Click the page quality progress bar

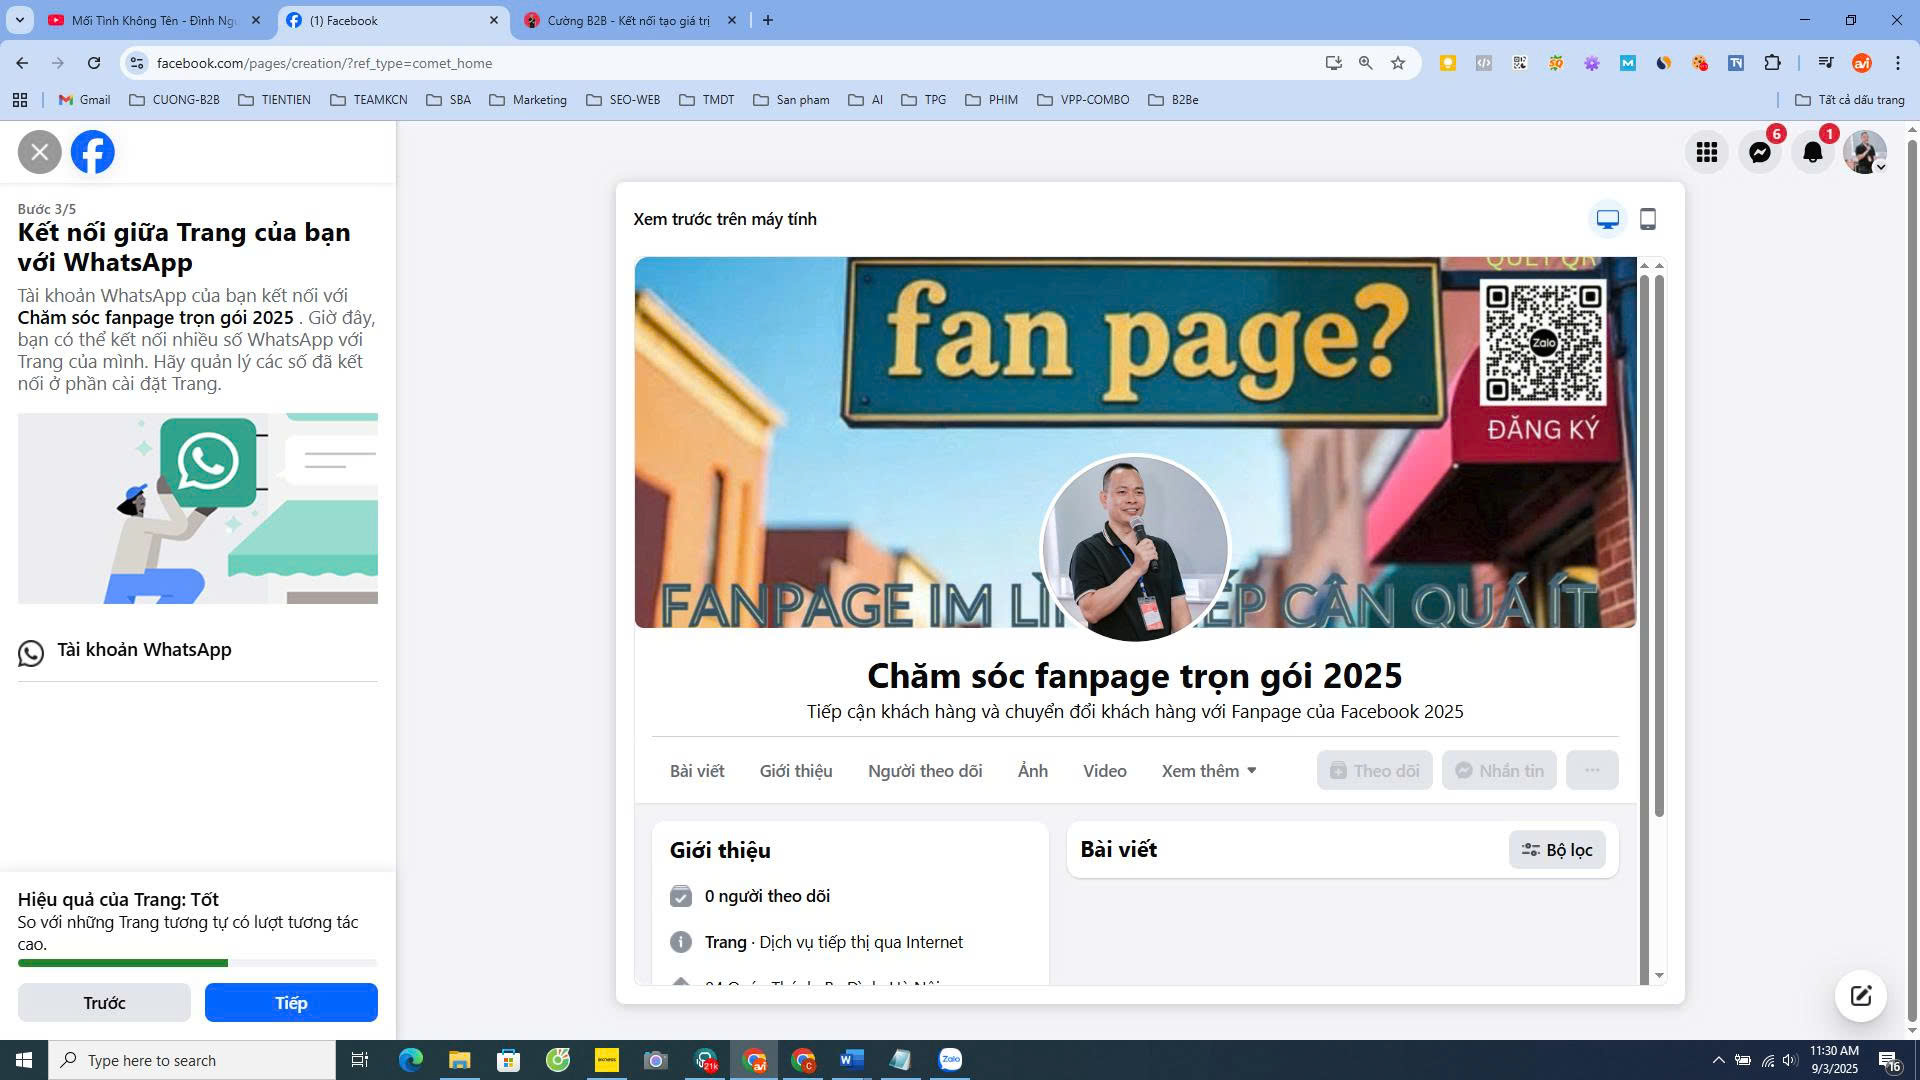click(x=197, y=963)
